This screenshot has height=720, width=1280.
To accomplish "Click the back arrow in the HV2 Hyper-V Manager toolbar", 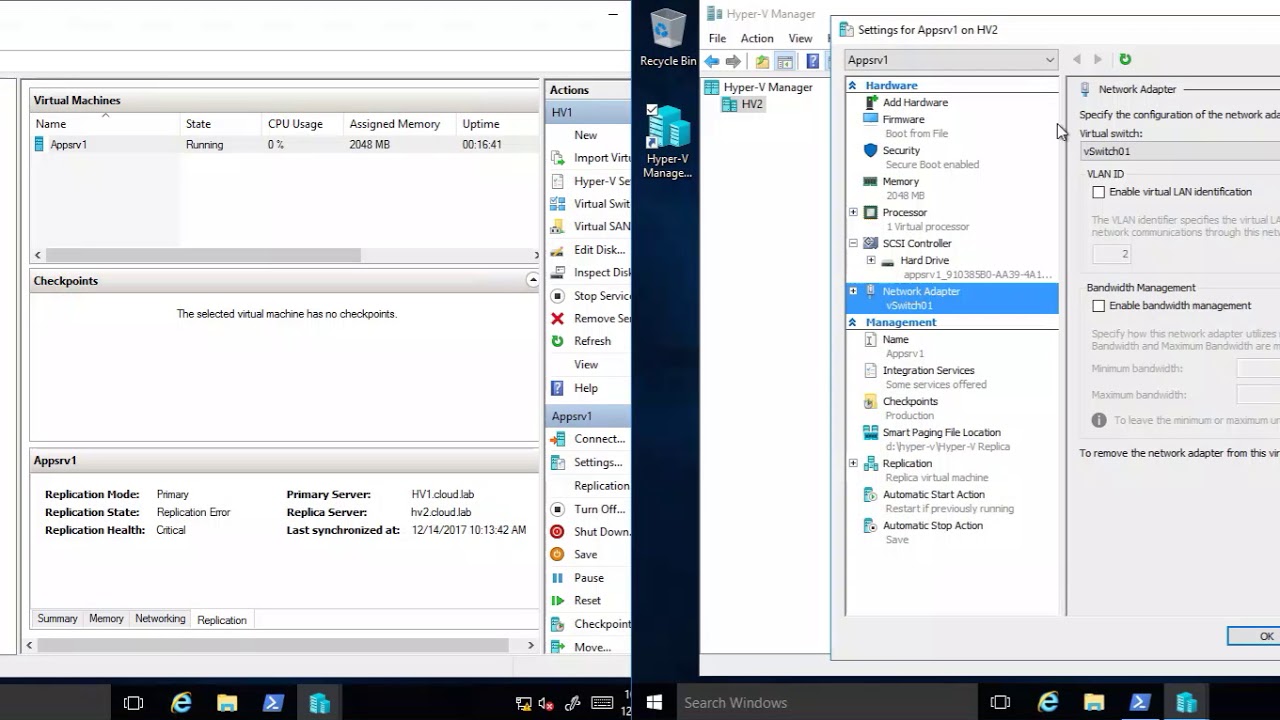I will pyautogui.click(x=712, y=62).
